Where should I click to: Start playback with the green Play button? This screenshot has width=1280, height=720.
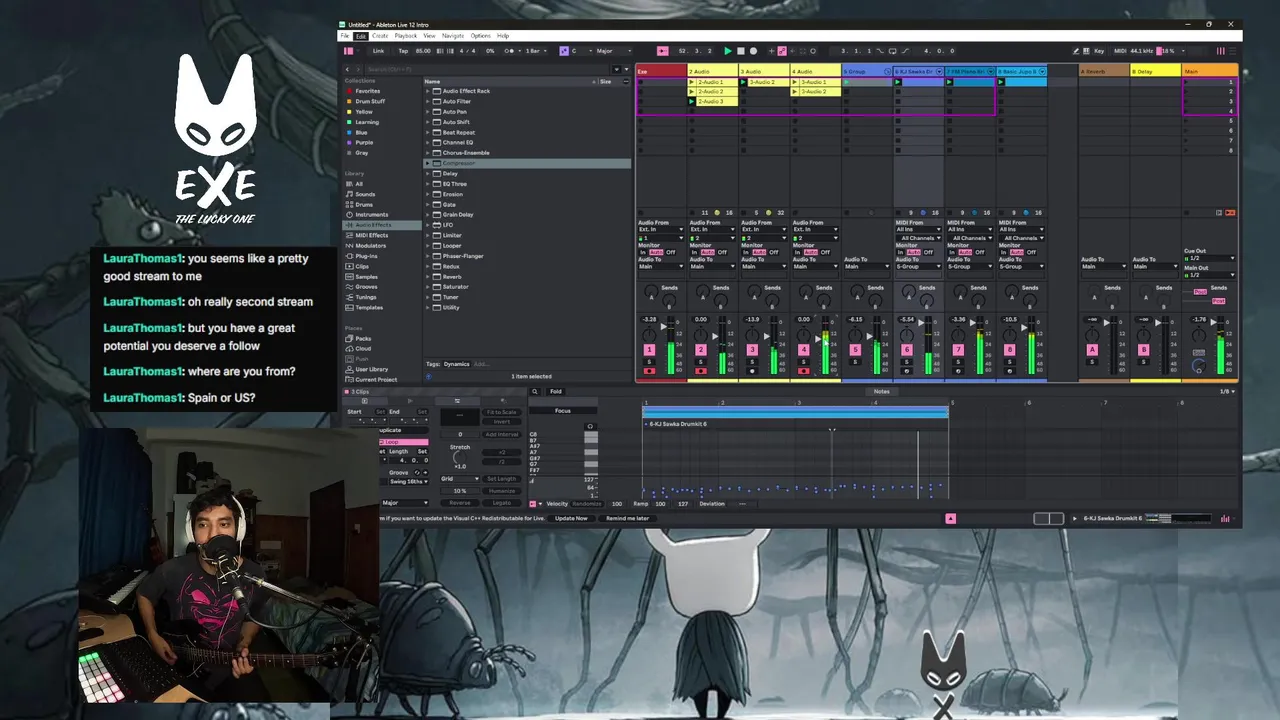pos(728,51)
